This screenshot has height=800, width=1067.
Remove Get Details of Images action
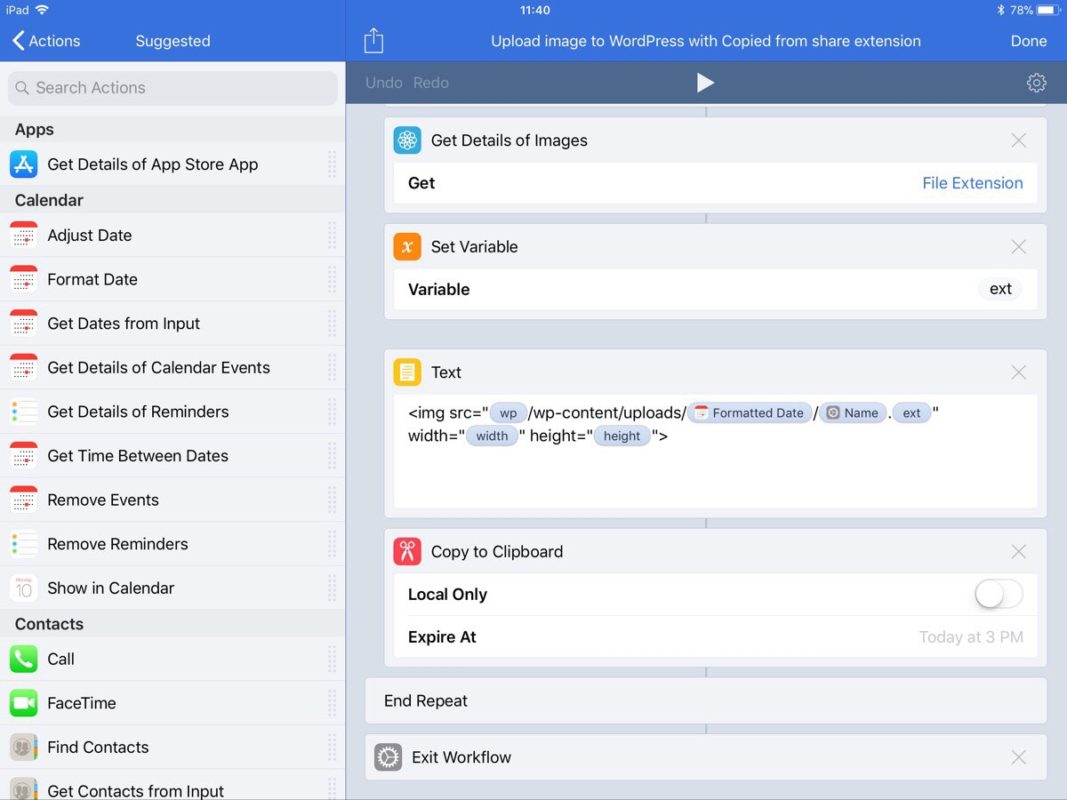tap(1018, 140)
